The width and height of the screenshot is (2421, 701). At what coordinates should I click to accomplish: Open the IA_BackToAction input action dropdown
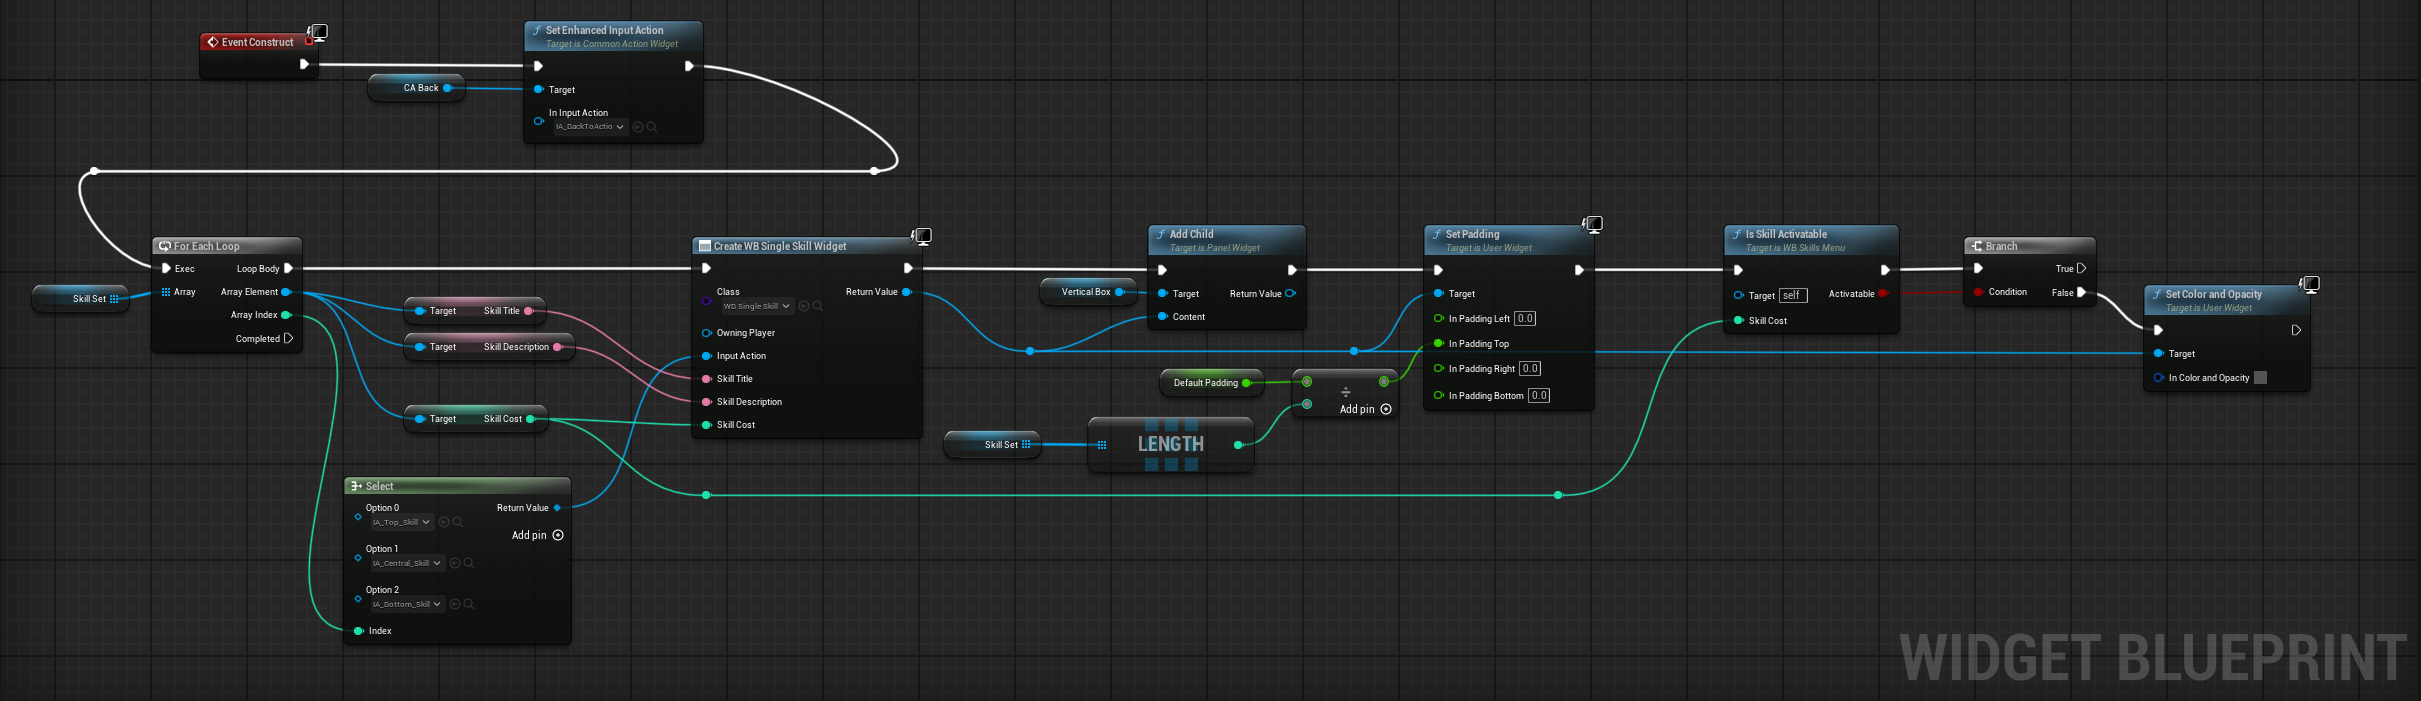591,127
